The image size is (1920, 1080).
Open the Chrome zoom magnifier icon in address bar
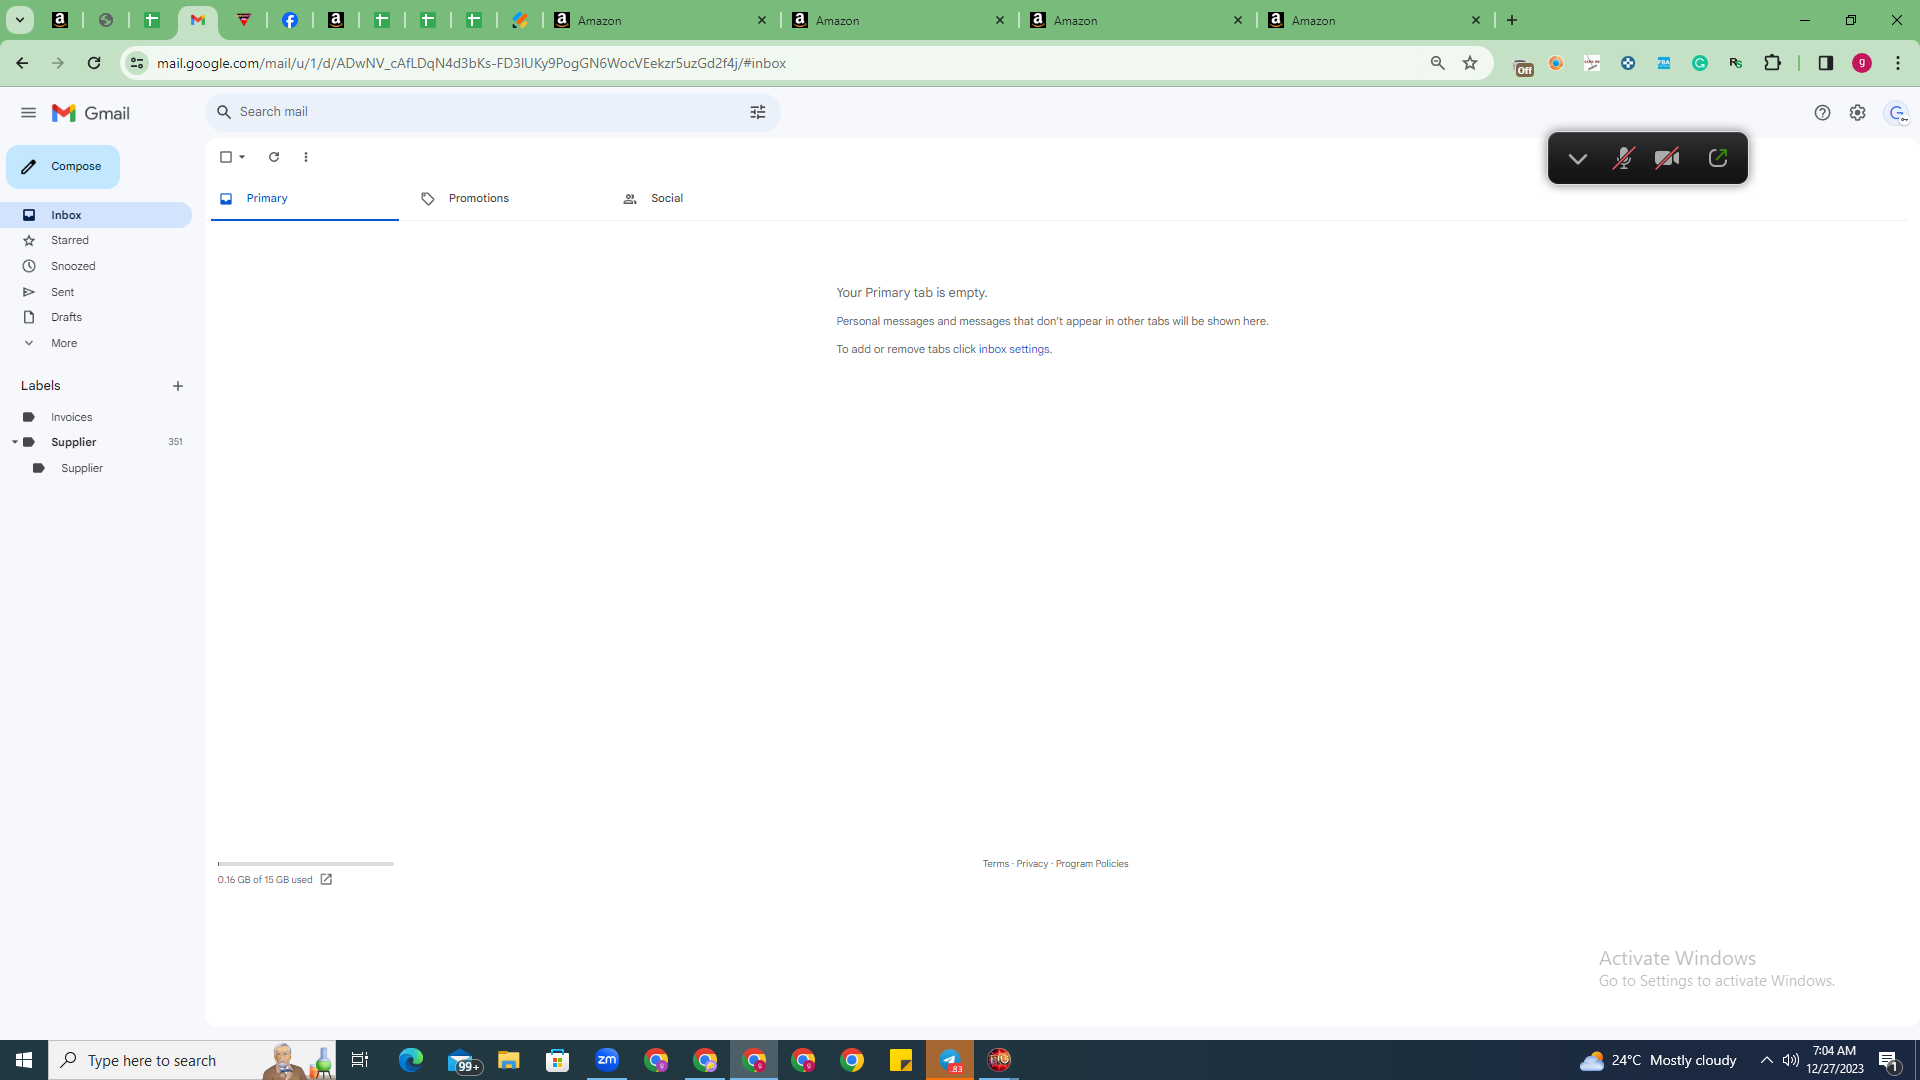click(1438, 63)
